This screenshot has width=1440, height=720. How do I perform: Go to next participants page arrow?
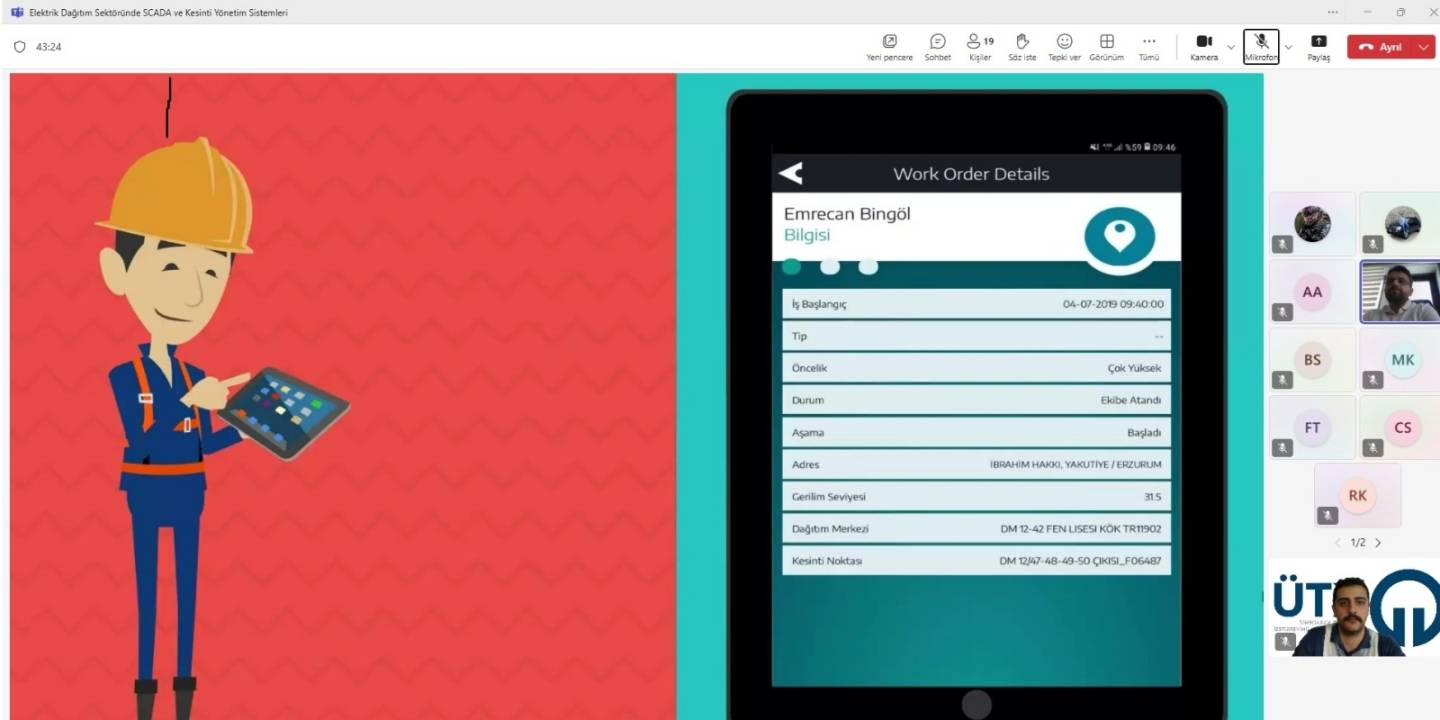1378,543
